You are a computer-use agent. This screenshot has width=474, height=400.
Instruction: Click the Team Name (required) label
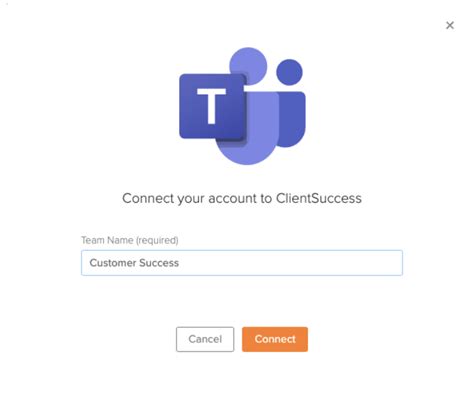[130, 240]
